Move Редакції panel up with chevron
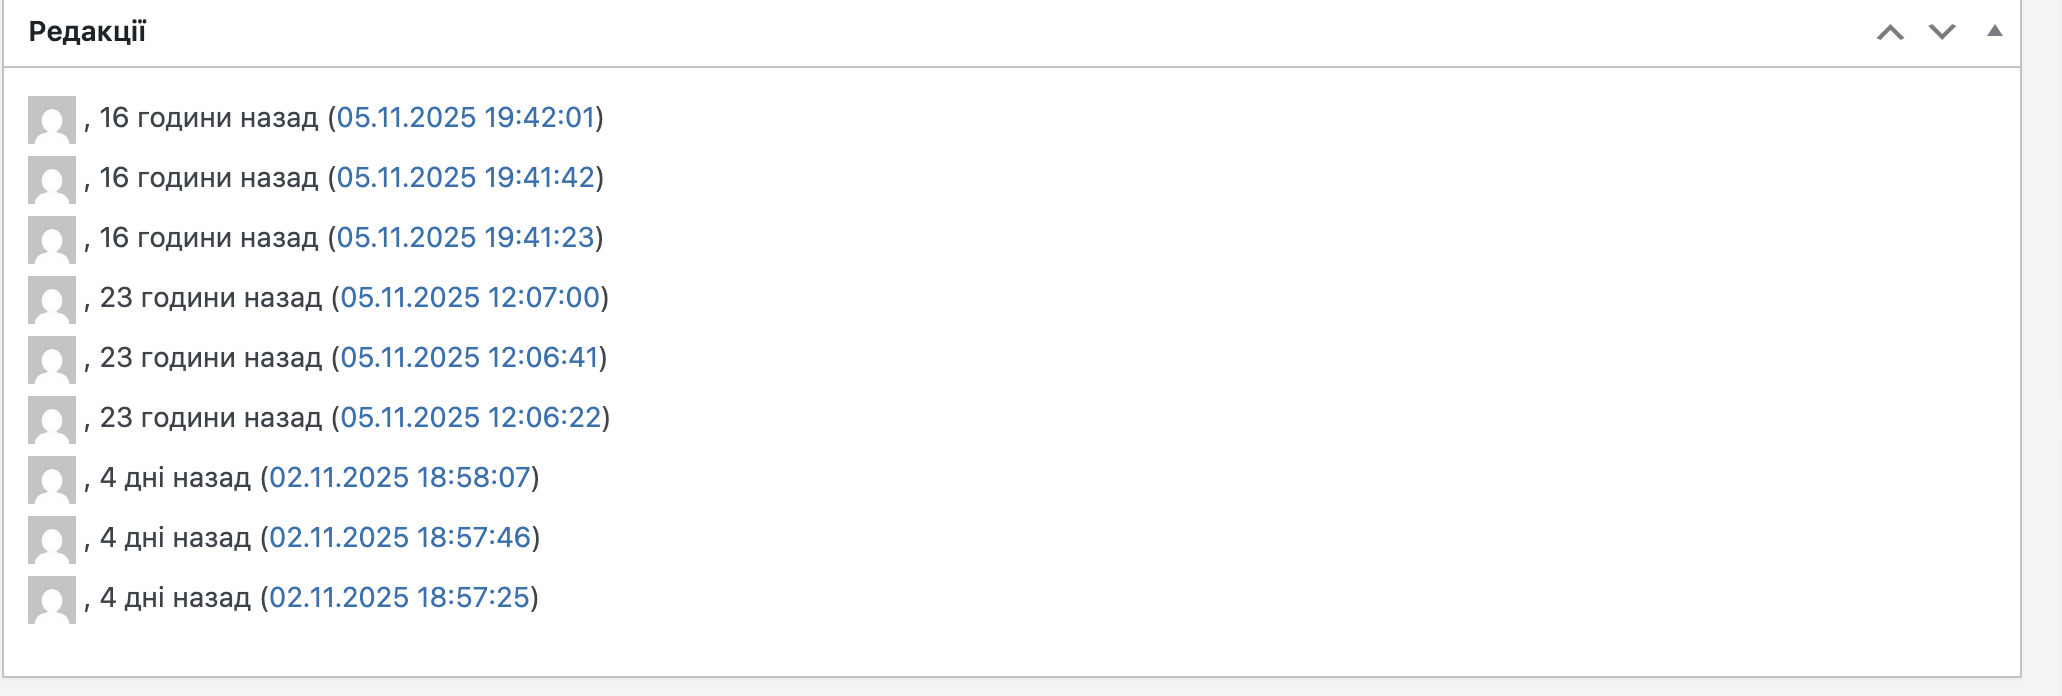Viewport: 2062px width, 696px height. point(1890,32)
